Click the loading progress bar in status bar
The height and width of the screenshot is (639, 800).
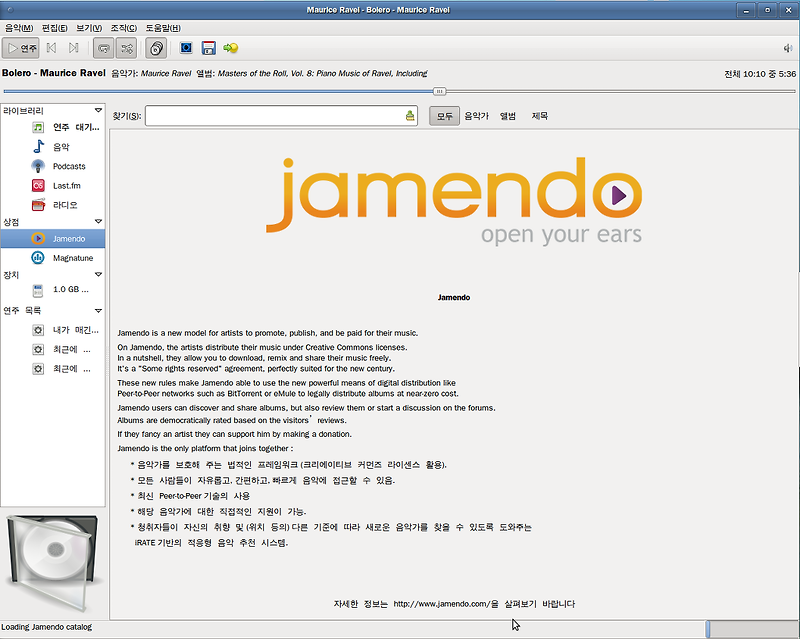[752, 629]
